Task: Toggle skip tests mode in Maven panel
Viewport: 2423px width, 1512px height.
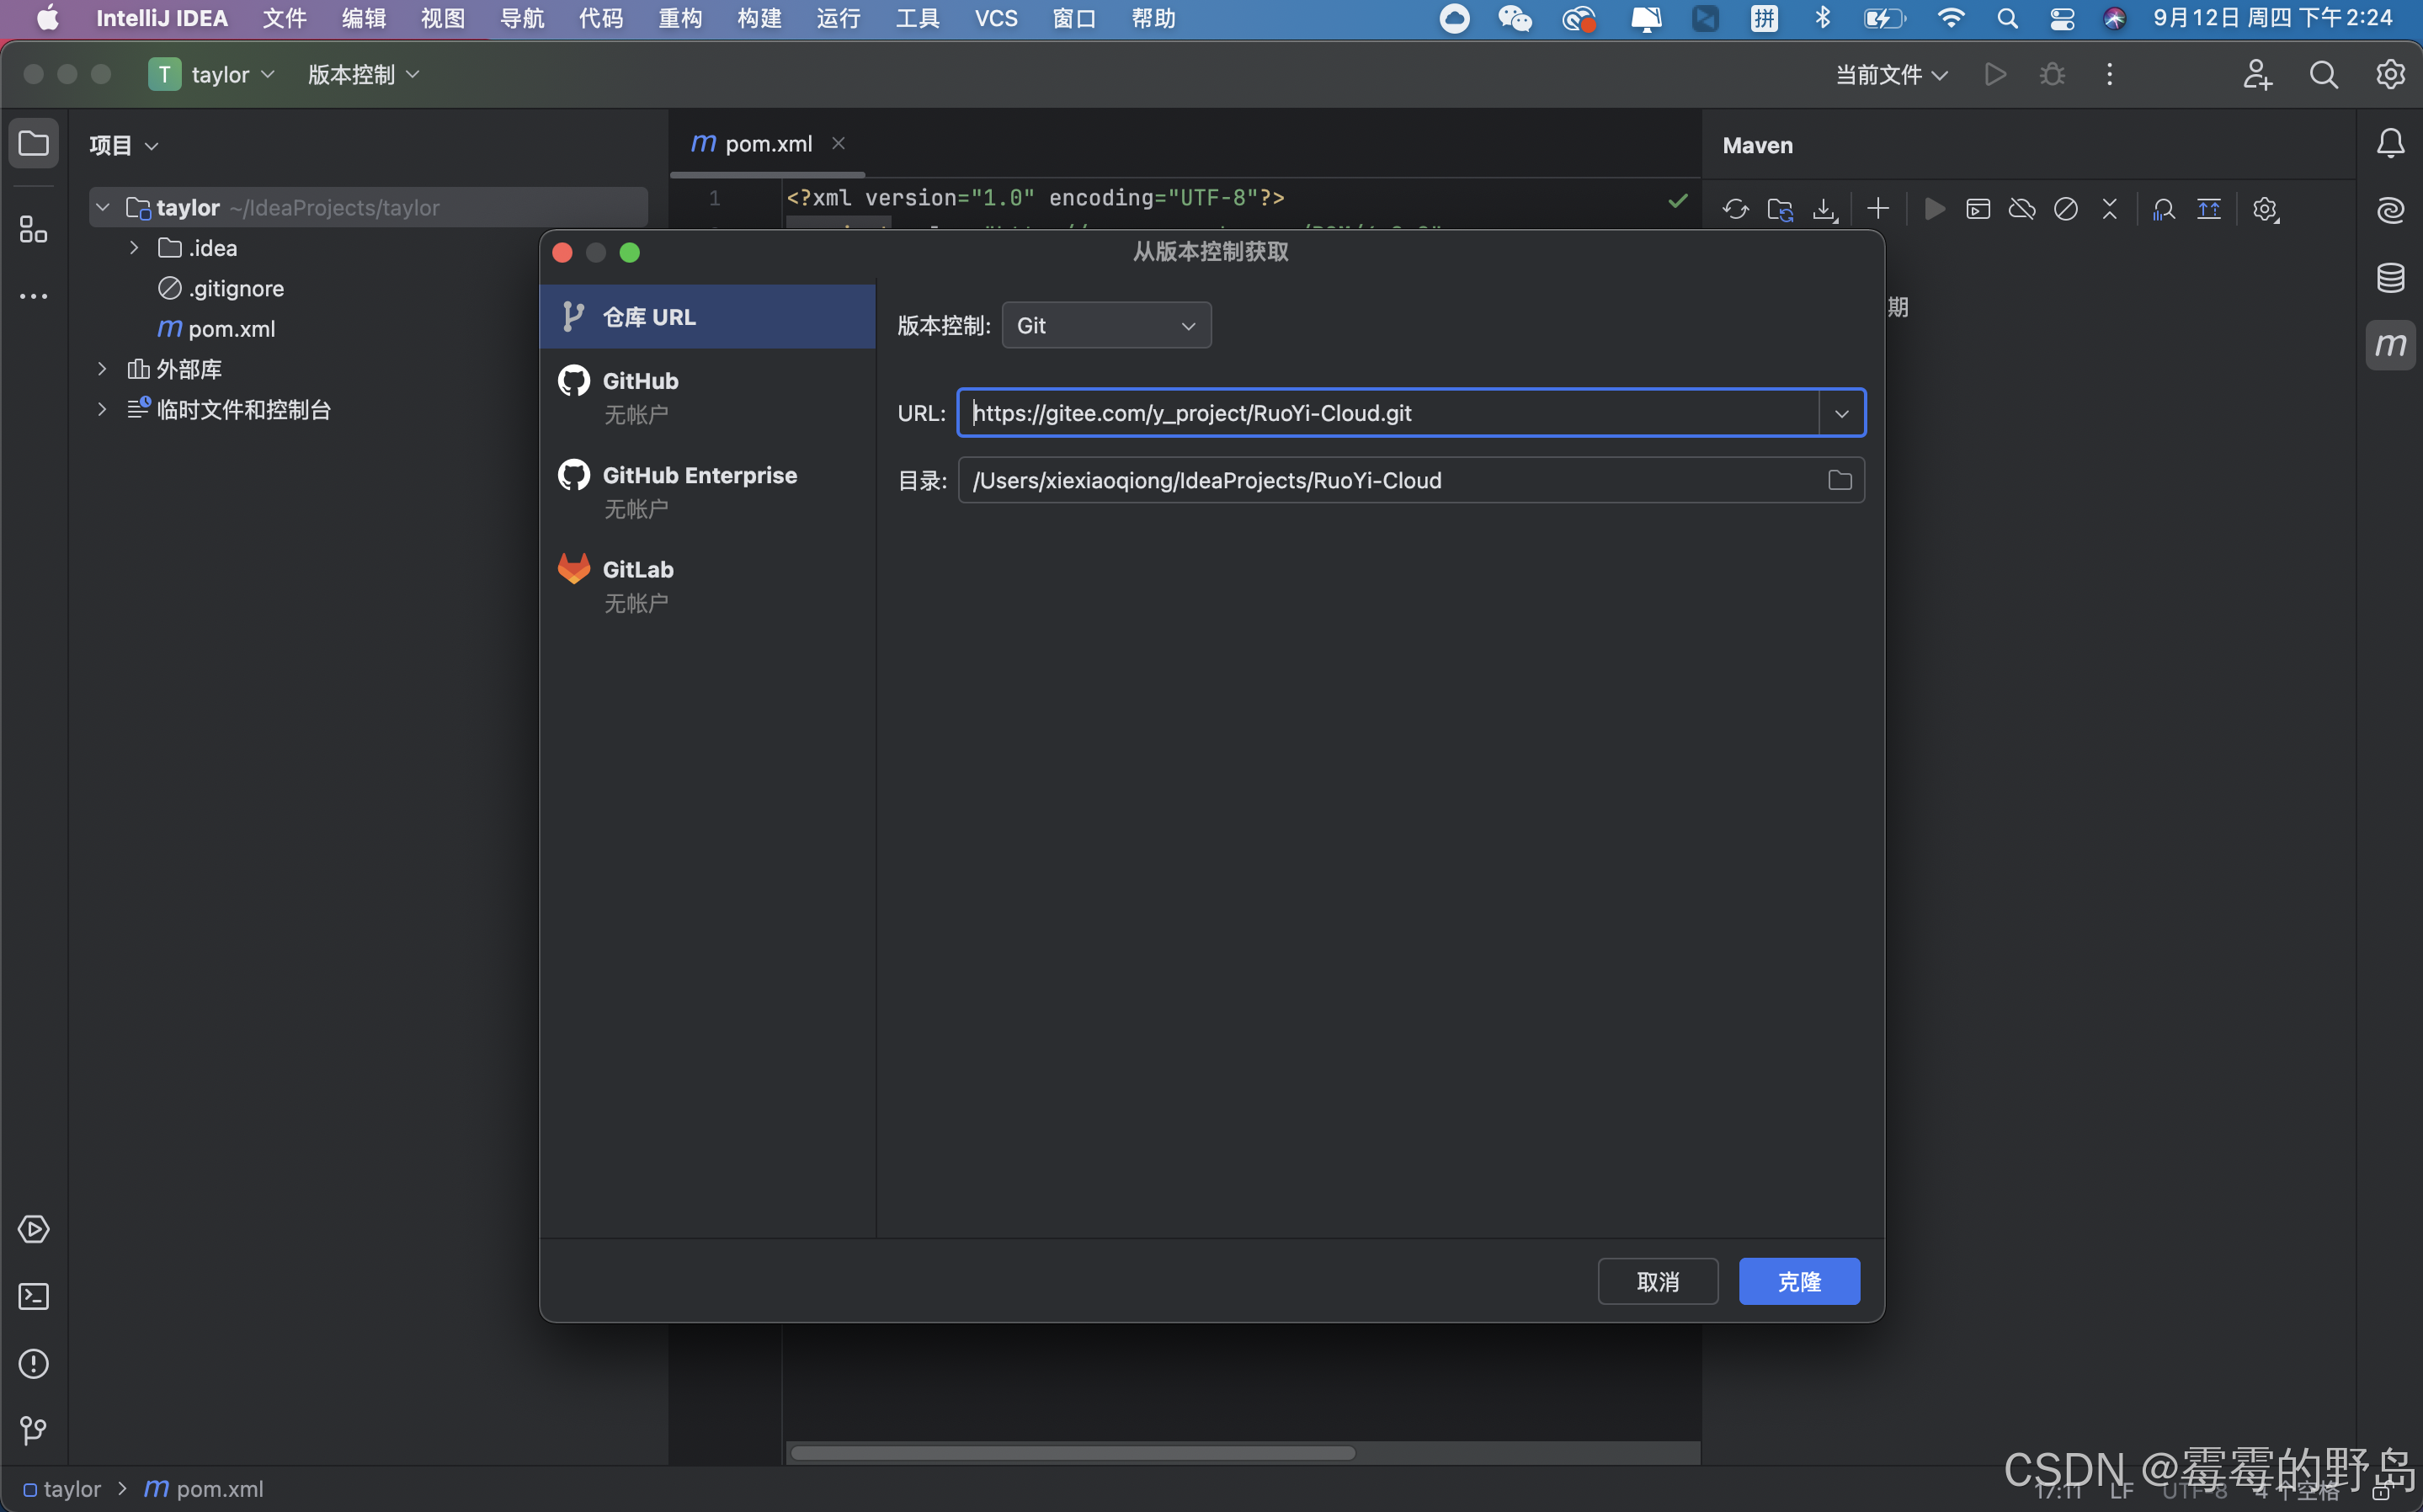Action: 2066,209
